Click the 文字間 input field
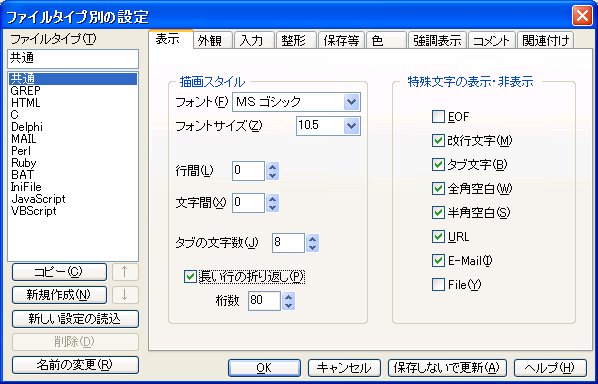This screenshot has width=598, height=384. pos(248,203)
